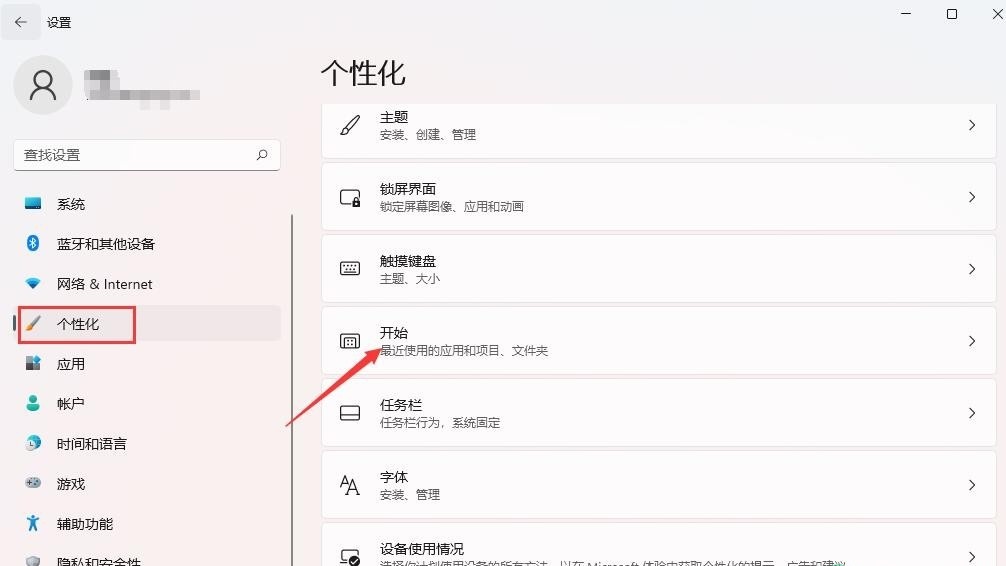This screenshot has height=566, width=1006.
Task: Click the 帐户 person icon
Action: [x=33, y=403]
